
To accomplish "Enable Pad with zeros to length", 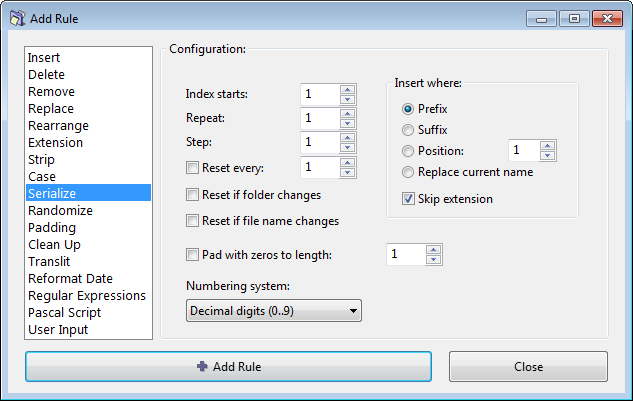I will pyautogui.click(x=192, y=255).
